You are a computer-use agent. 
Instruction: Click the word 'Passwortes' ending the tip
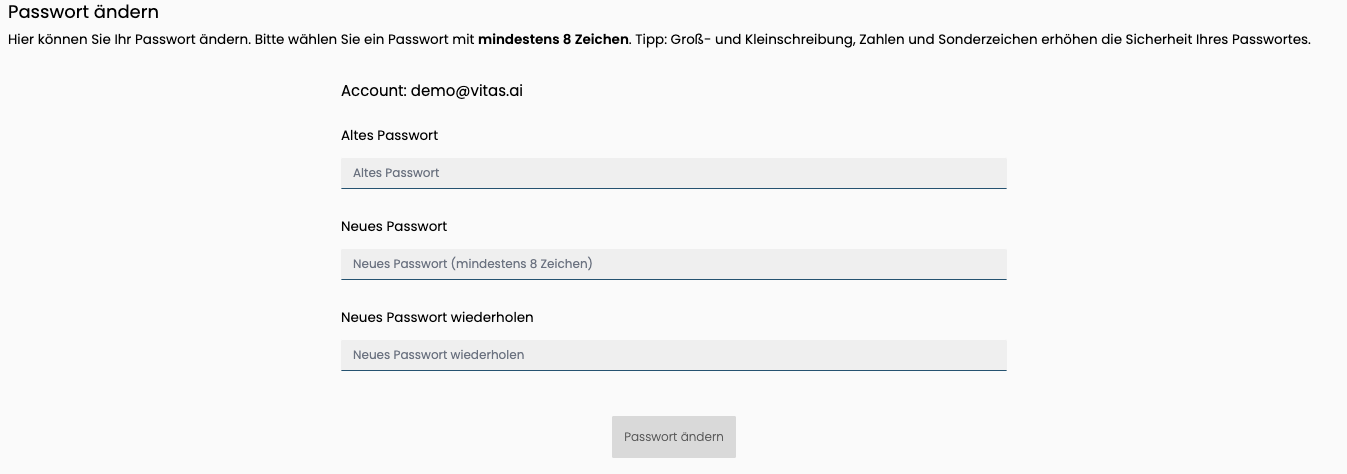click(x=1275, y=40)
